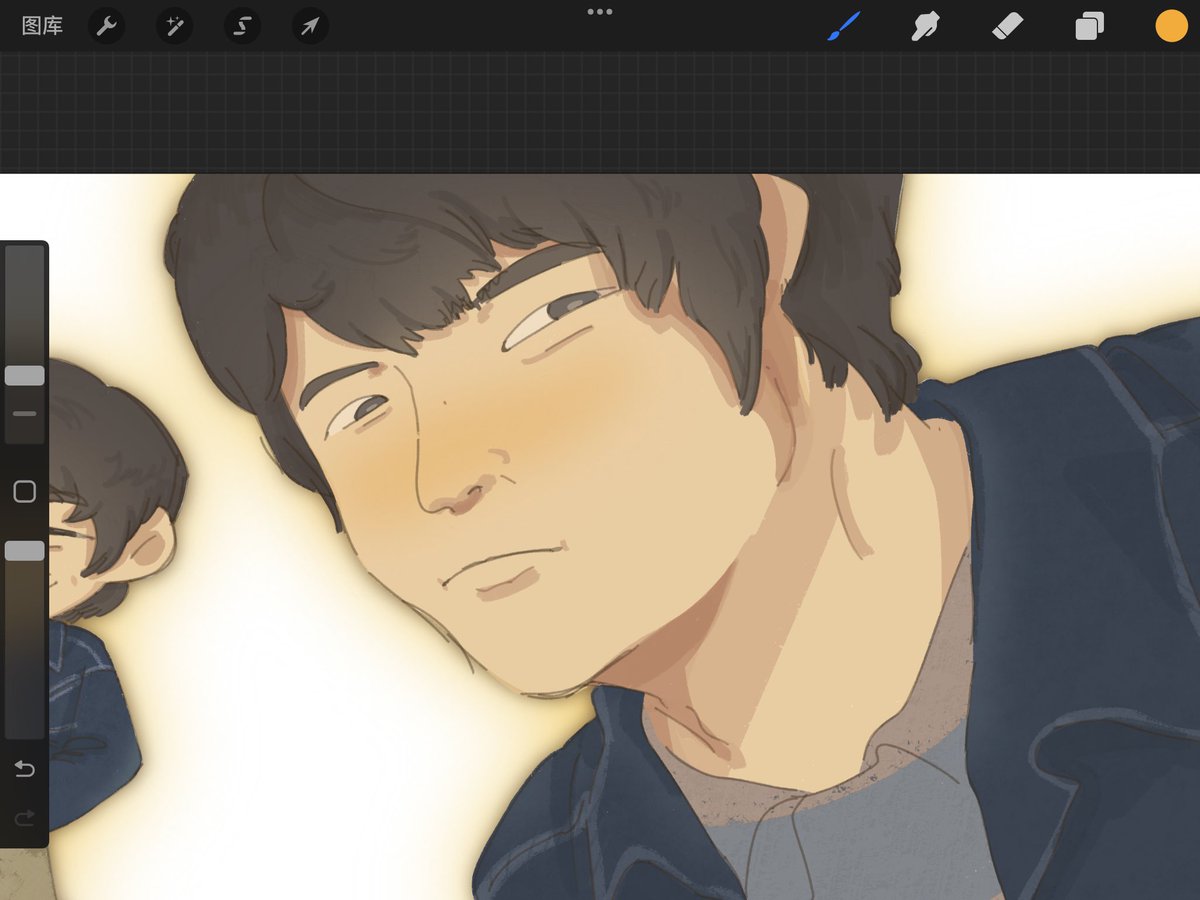Open the Gallery (图库) view

pyautogui.click(x=42, y=26)
